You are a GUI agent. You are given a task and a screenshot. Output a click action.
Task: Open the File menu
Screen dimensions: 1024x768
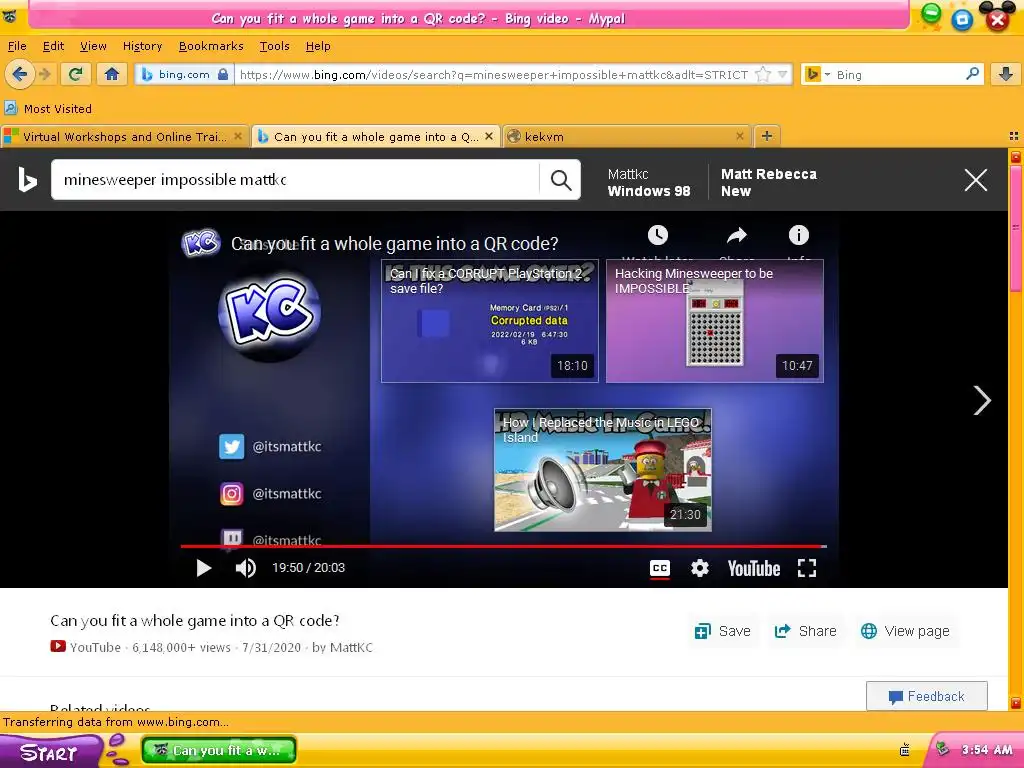pos(17,46)
